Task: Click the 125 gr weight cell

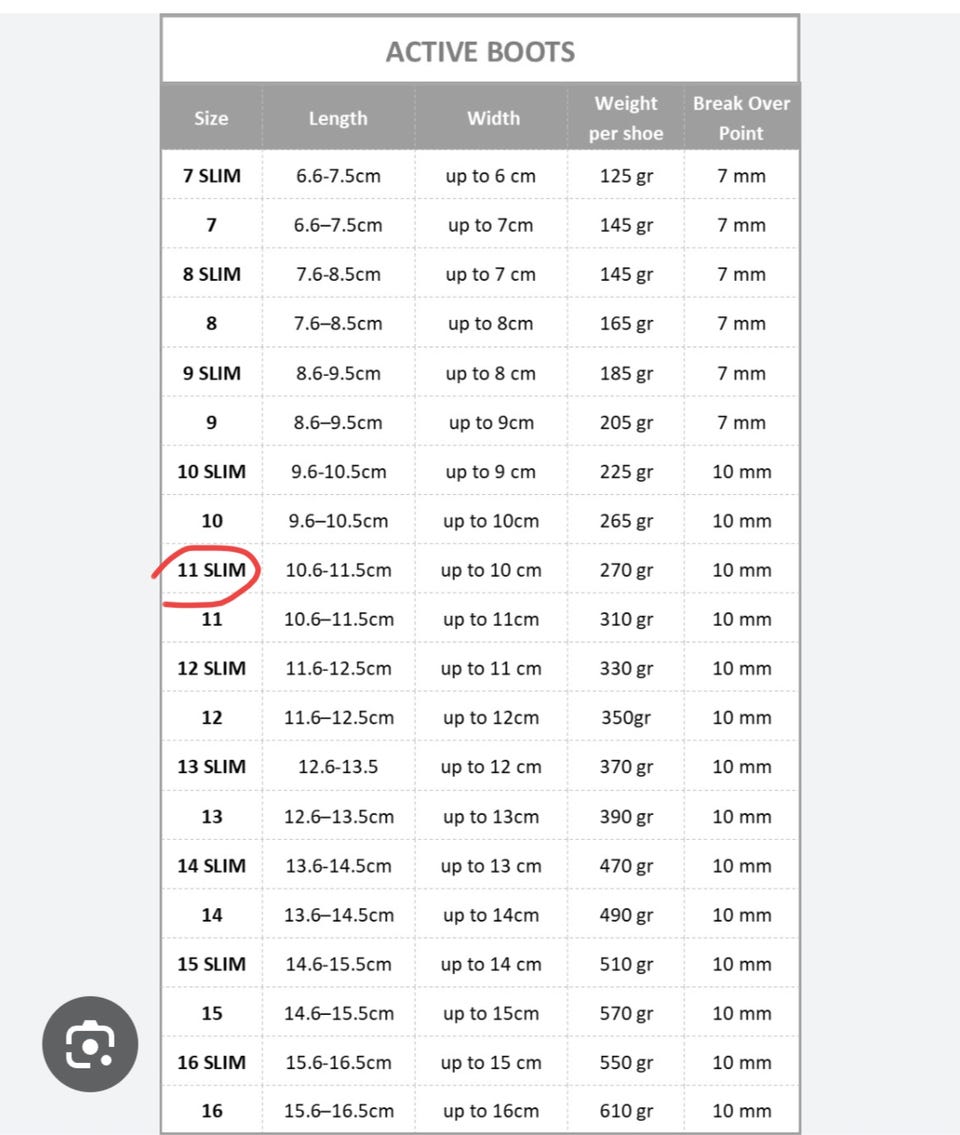Action: click(x=626, y=176)
